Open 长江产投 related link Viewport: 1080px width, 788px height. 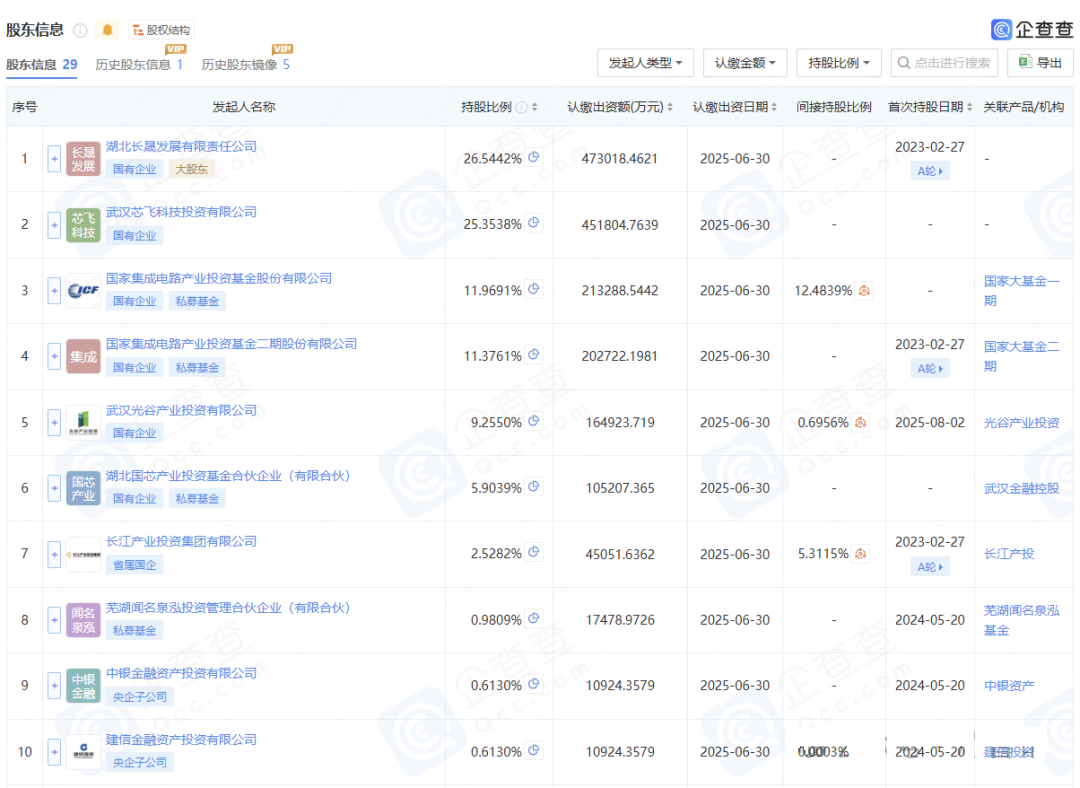point(1009,554)
